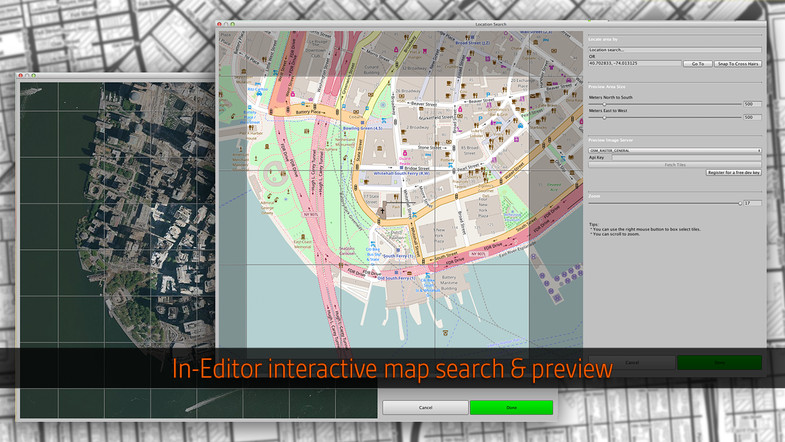The width and height of the screenshot is (785, 442).
Task: Click the South Ferry (1) station label
Action: (x=399, y=256)
